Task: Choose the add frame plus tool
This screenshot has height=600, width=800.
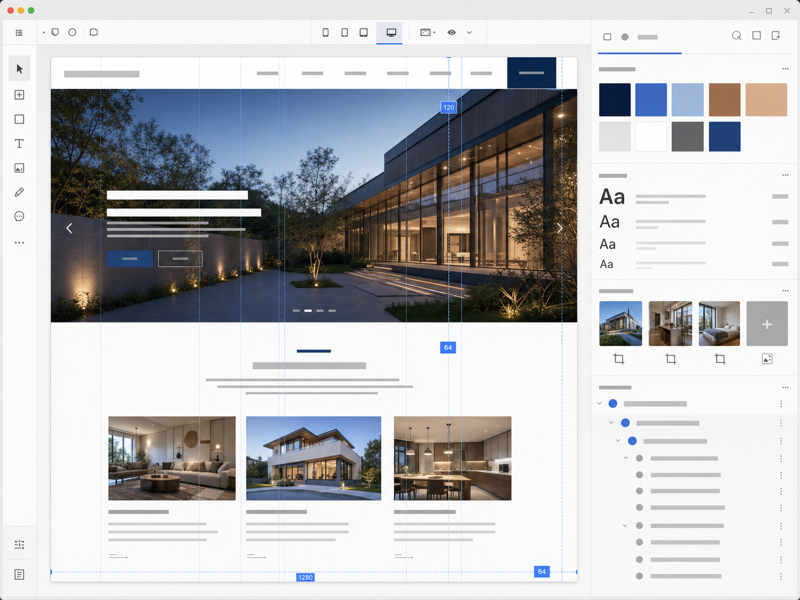Action: pos(19,95)
